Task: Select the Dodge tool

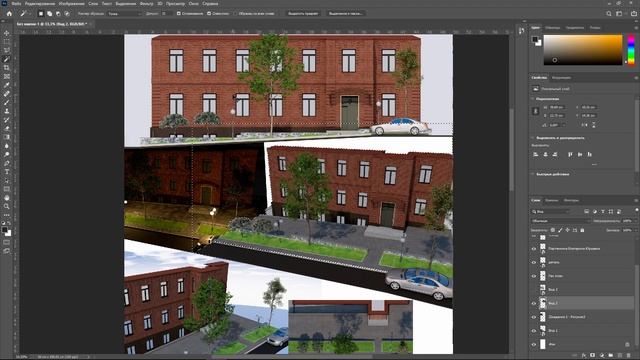Action: point(7,154)
